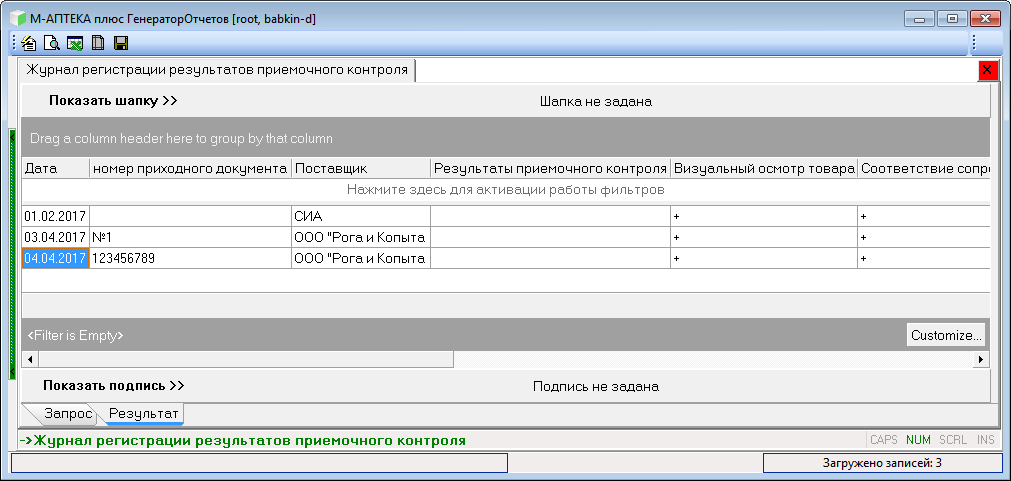
Task: Switch to the Запрос tab
Action: click(x=68, y=413)
